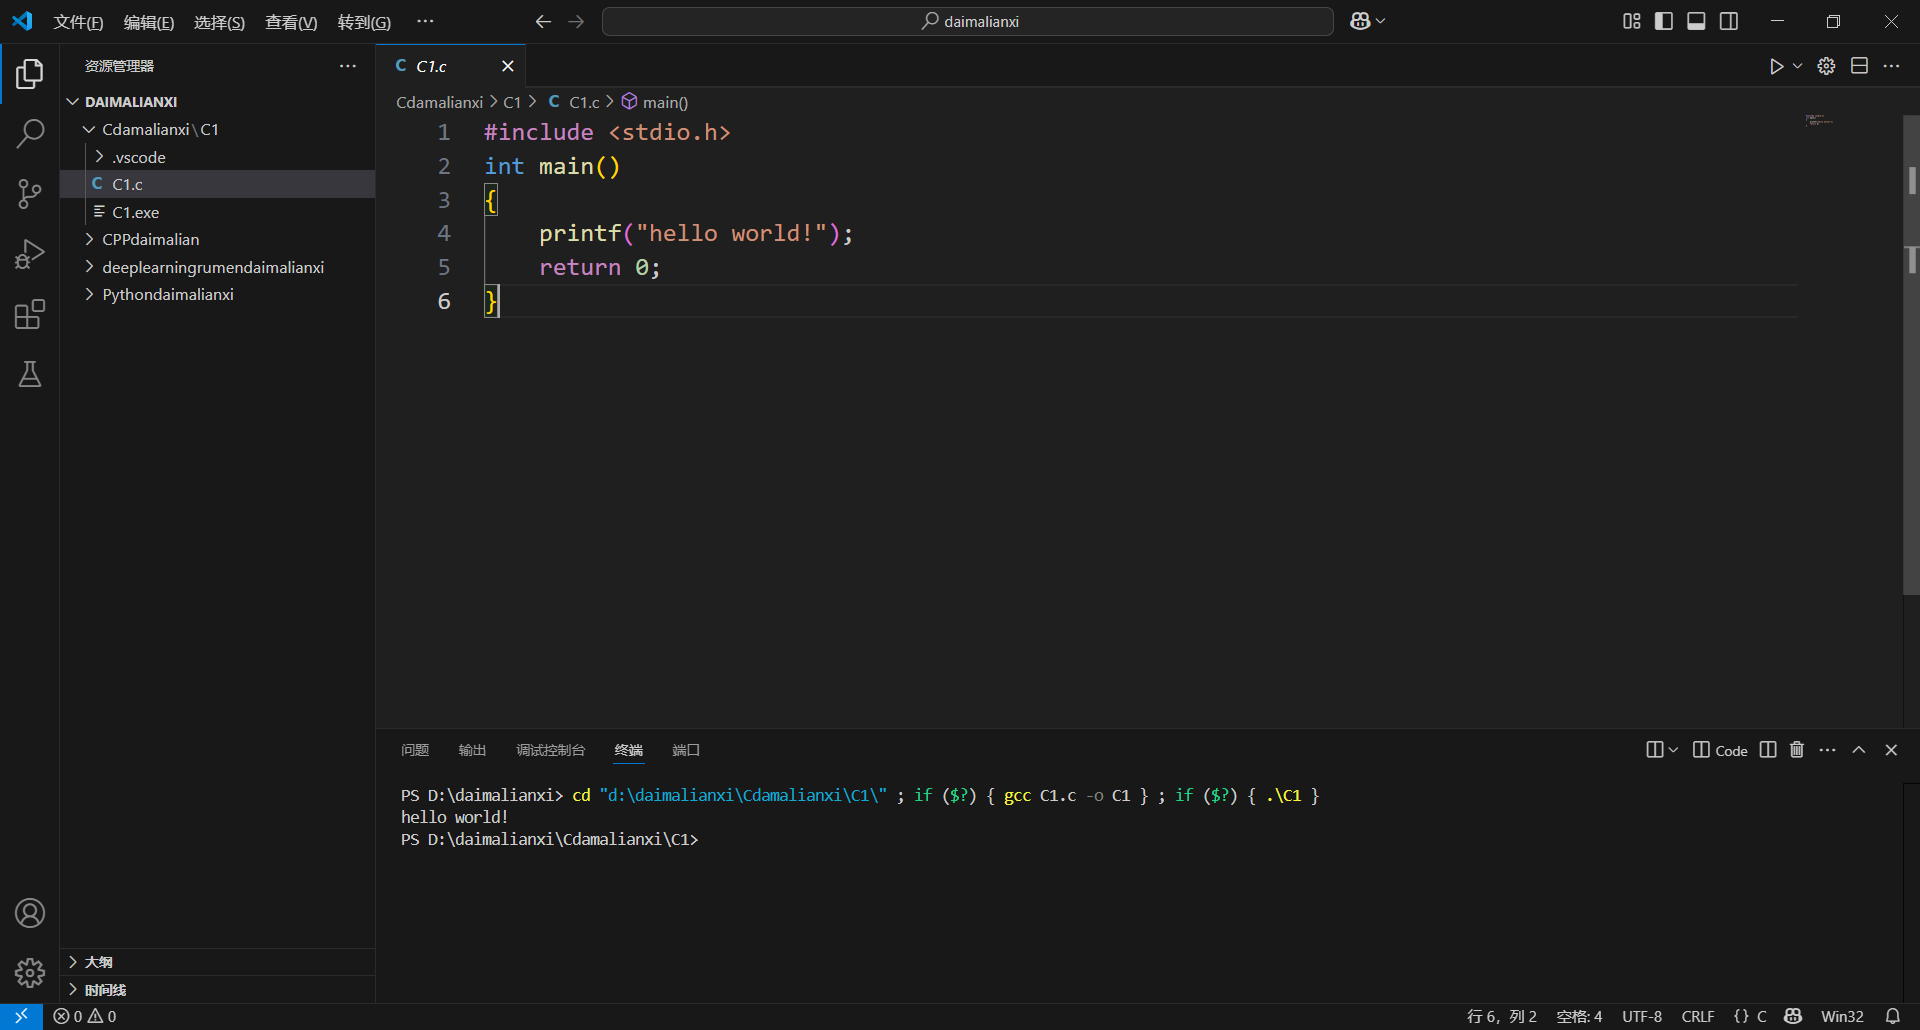Image resolution: width=1920 pixels, height=1030 pixels.
Task: Open the Copilot dropdown chevron
Action: [x=1381, y=21]
